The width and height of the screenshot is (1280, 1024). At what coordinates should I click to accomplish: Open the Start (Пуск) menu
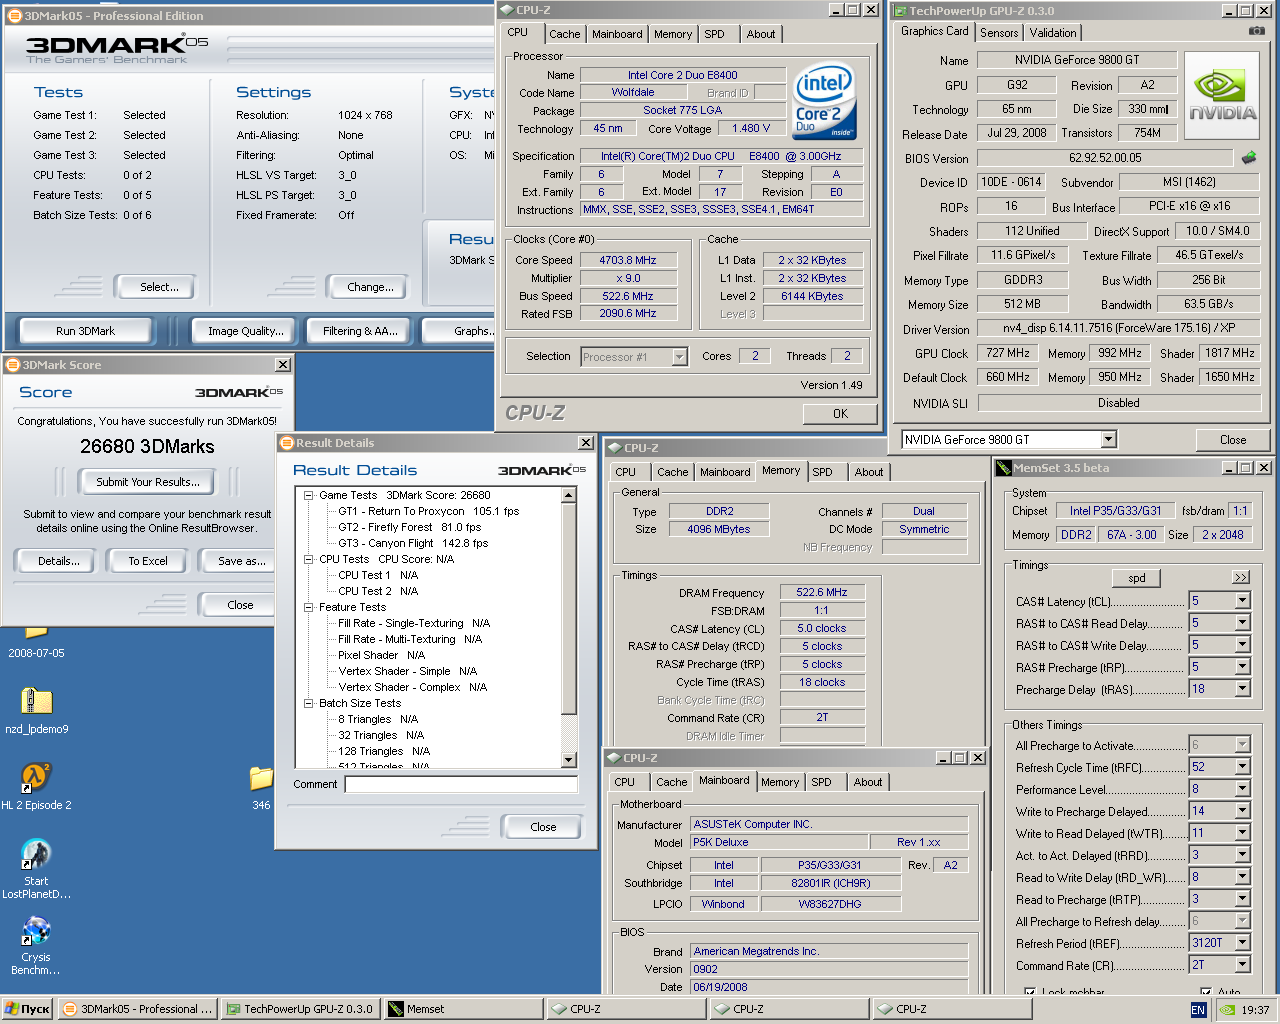pos(27,1009)
